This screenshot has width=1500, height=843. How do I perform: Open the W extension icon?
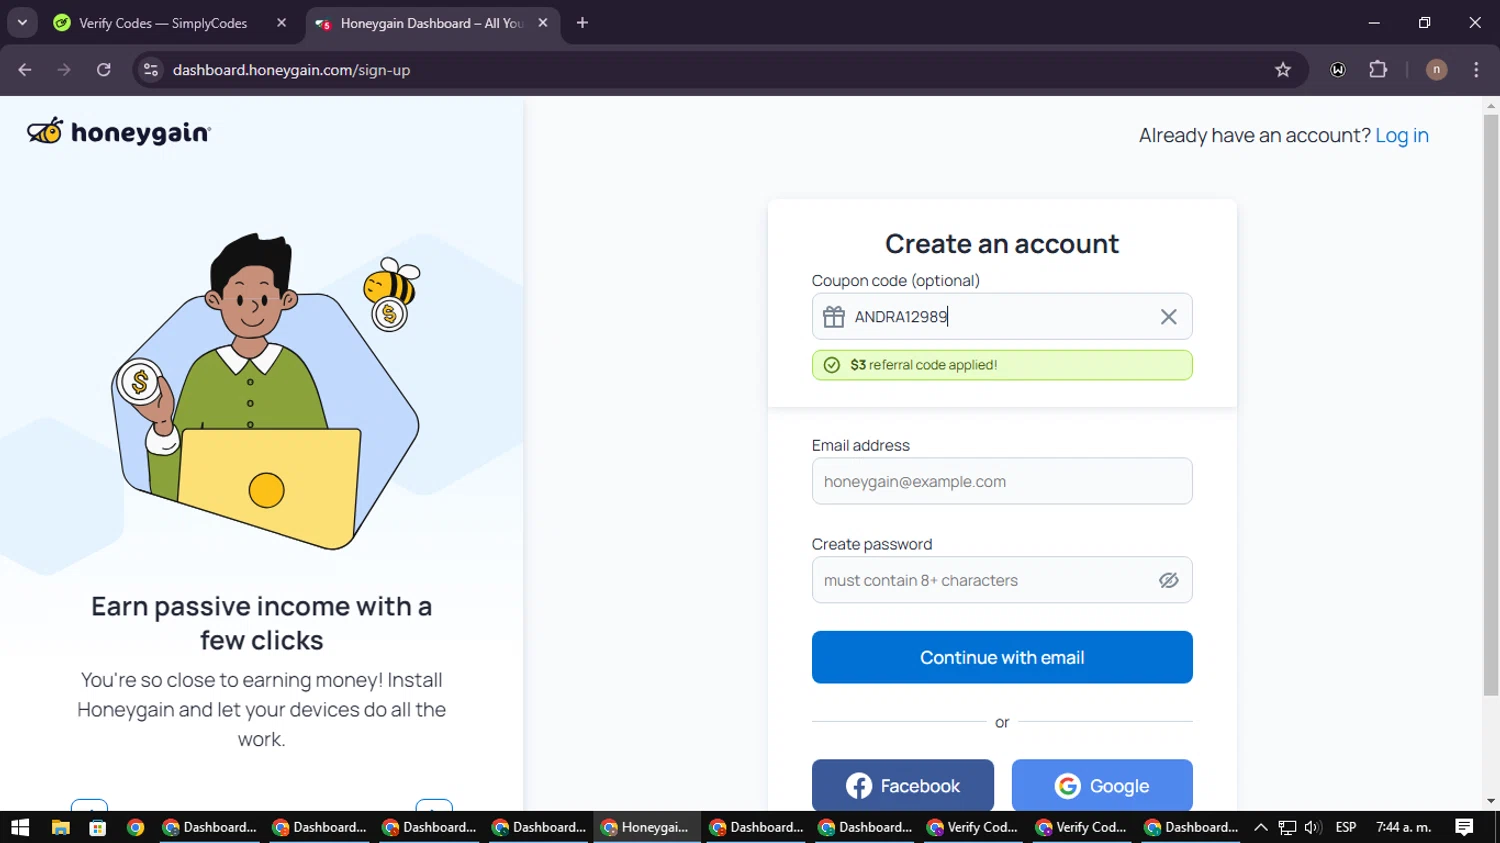1338,70
